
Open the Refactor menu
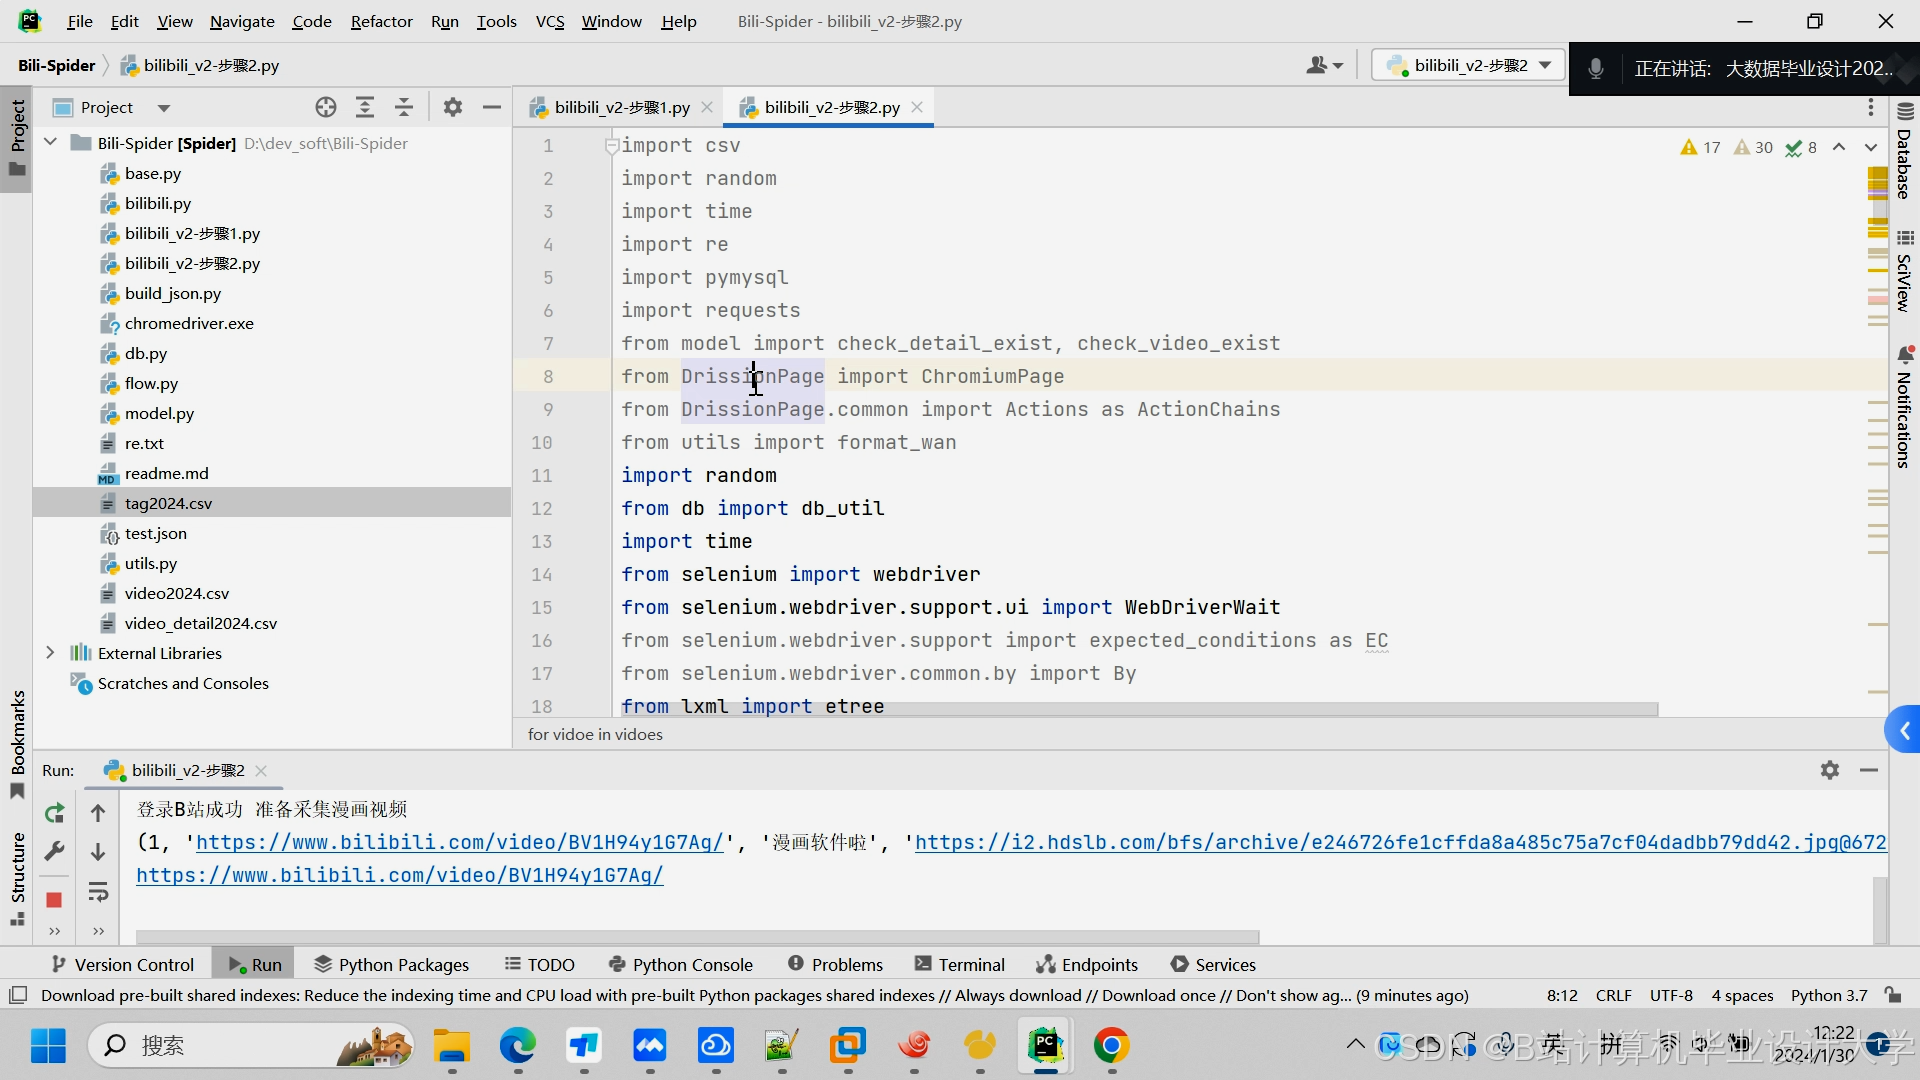(381, 21)
